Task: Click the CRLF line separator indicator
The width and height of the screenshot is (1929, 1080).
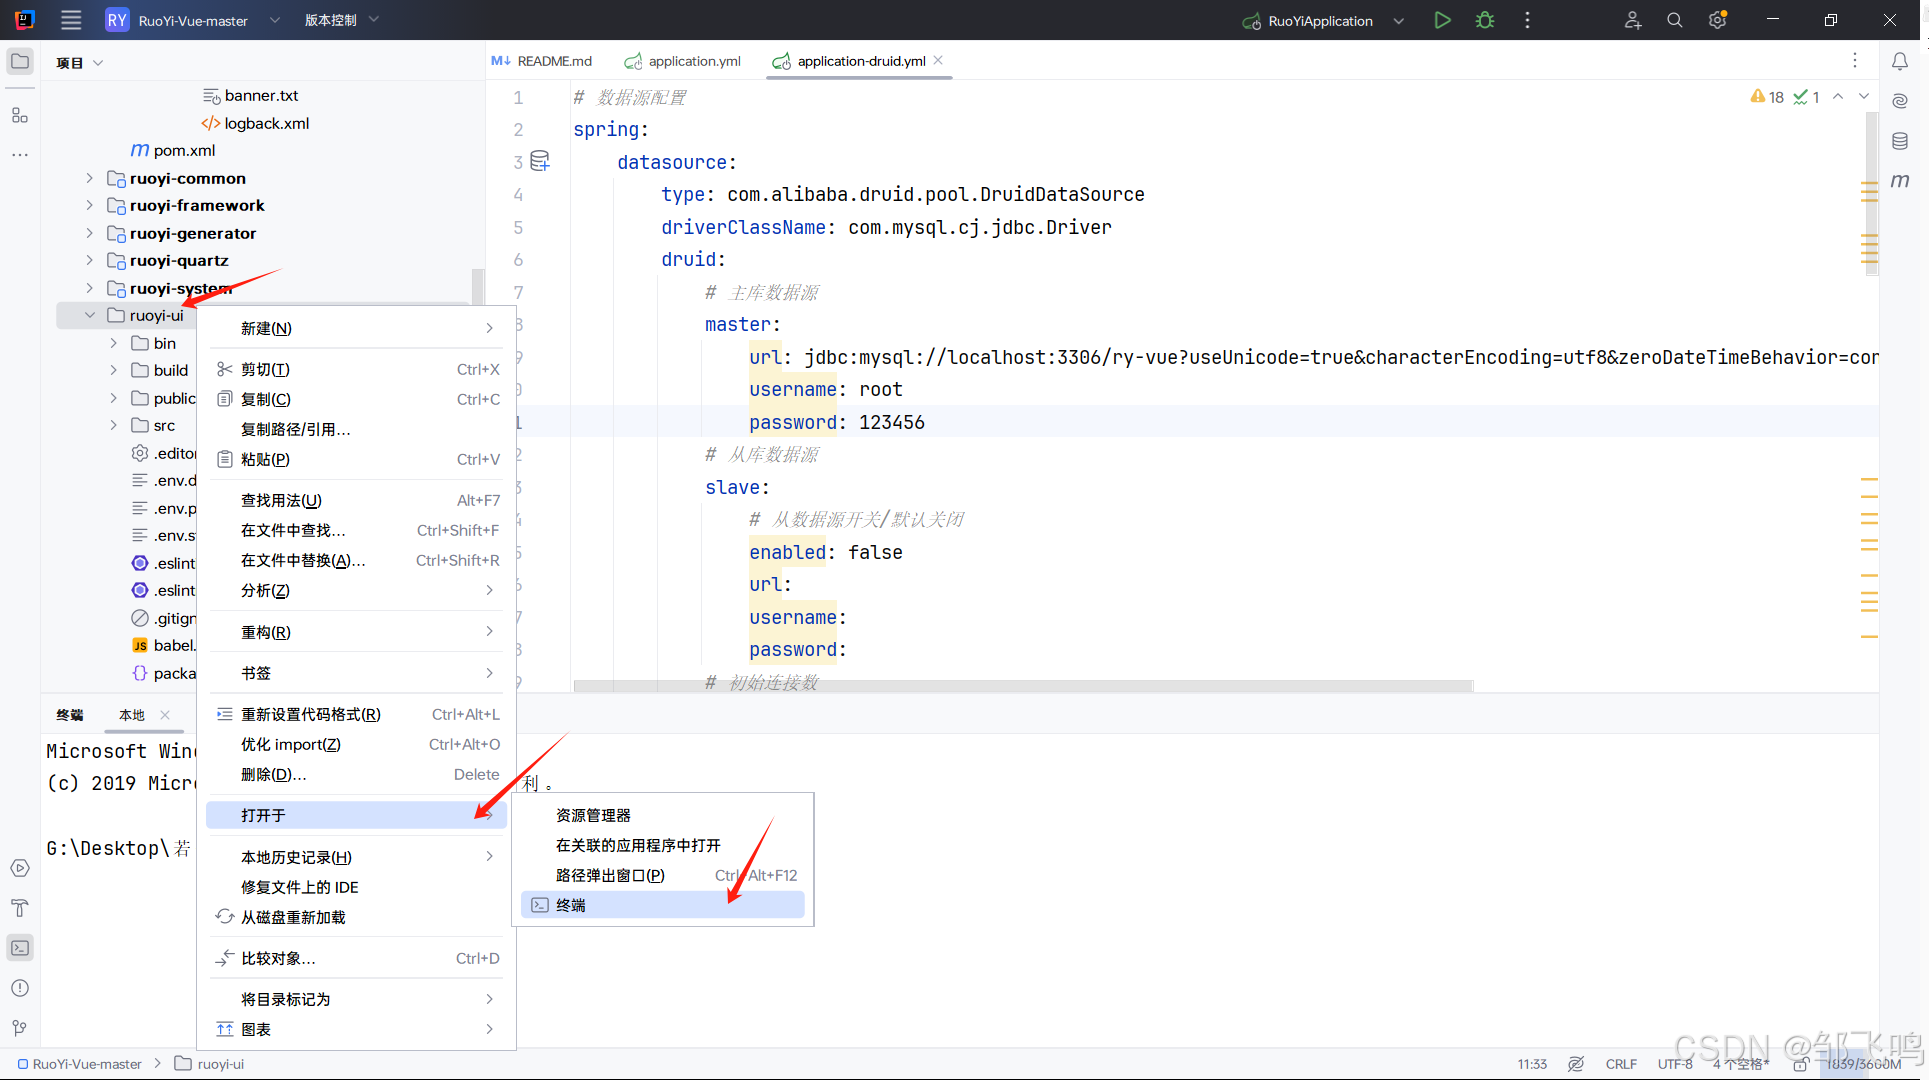Action: pyautogui.click(x=1621, y=1064)
